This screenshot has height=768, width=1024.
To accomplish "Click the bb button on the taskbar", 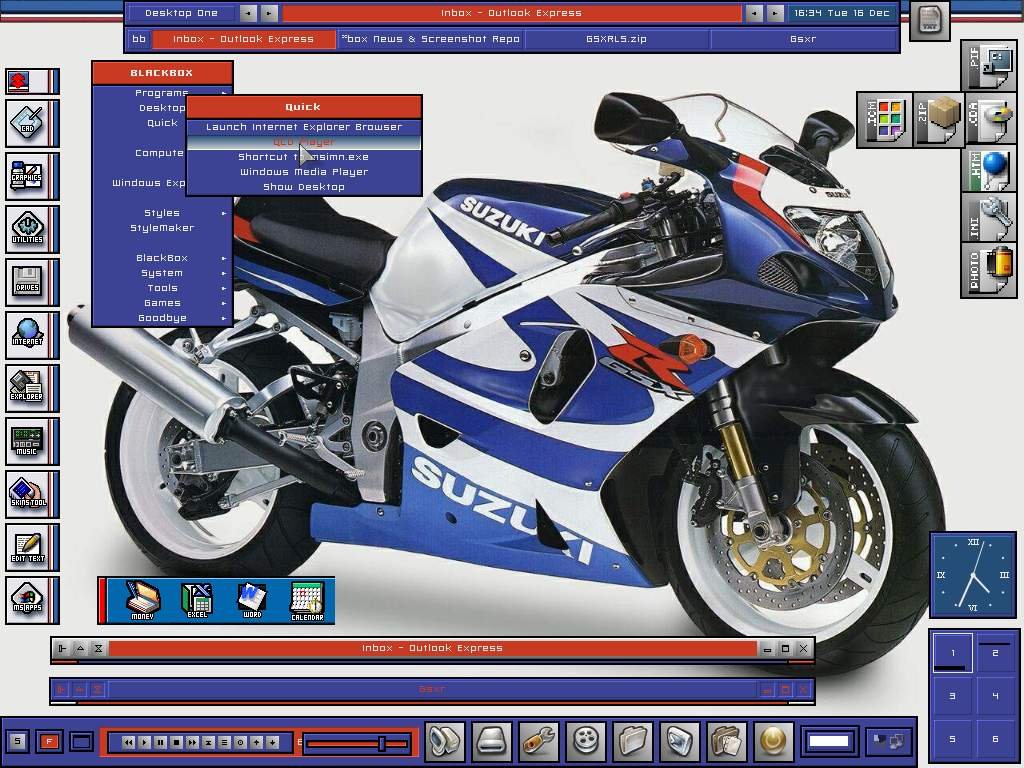I will pyautogui.click(x=138, y=39).
